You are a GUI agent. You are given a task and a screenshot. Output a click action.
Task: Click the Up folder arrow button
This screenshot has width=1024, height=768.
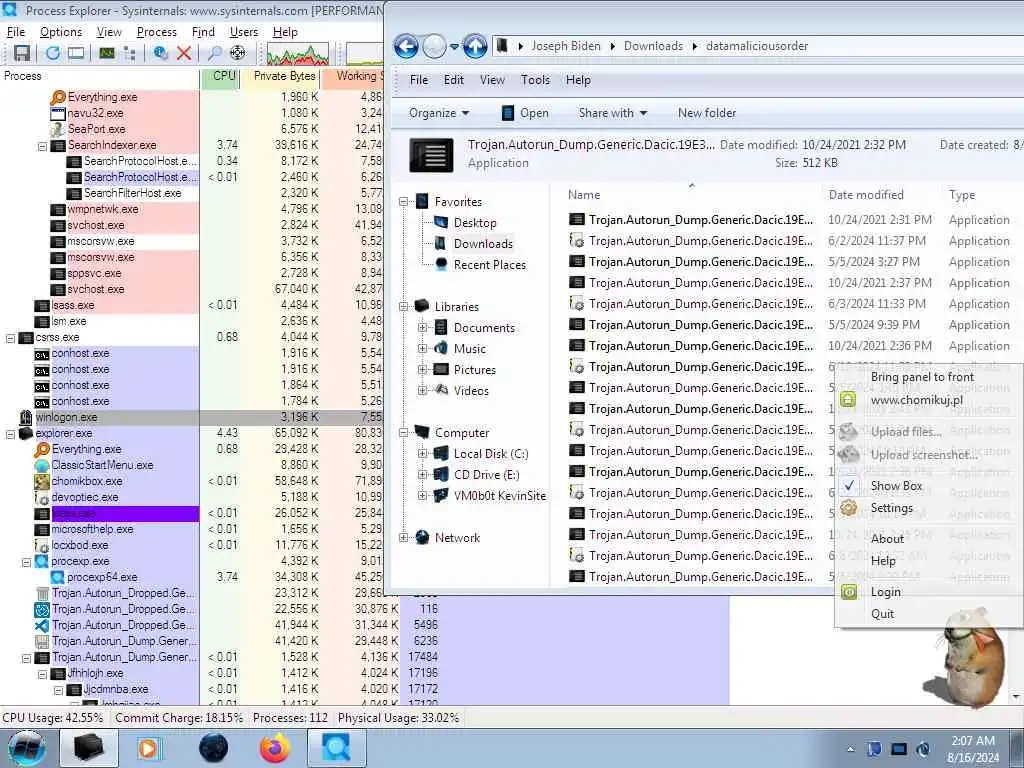[x=475, y=46]
